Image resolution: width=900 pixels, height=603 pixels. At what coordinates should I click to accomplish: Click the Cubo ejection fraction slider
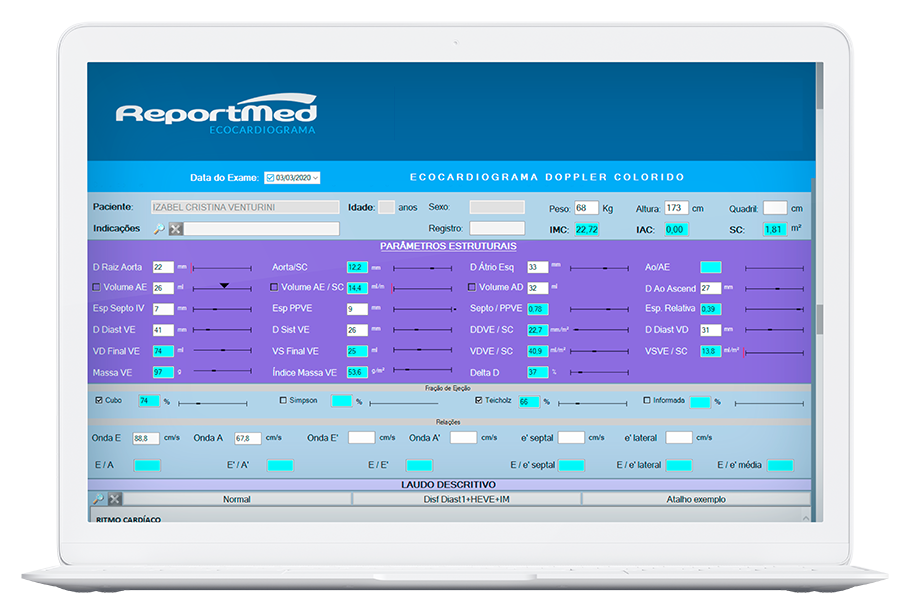(212, 403)
